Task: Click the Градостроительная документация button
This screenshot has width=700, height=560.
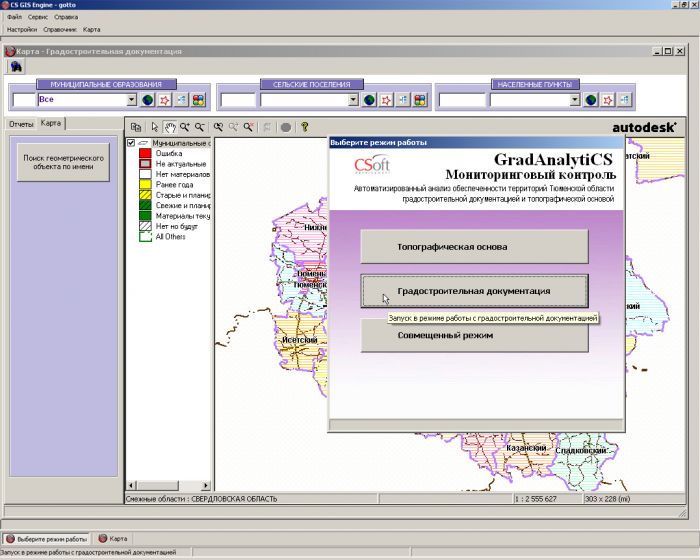Action: 474,291
